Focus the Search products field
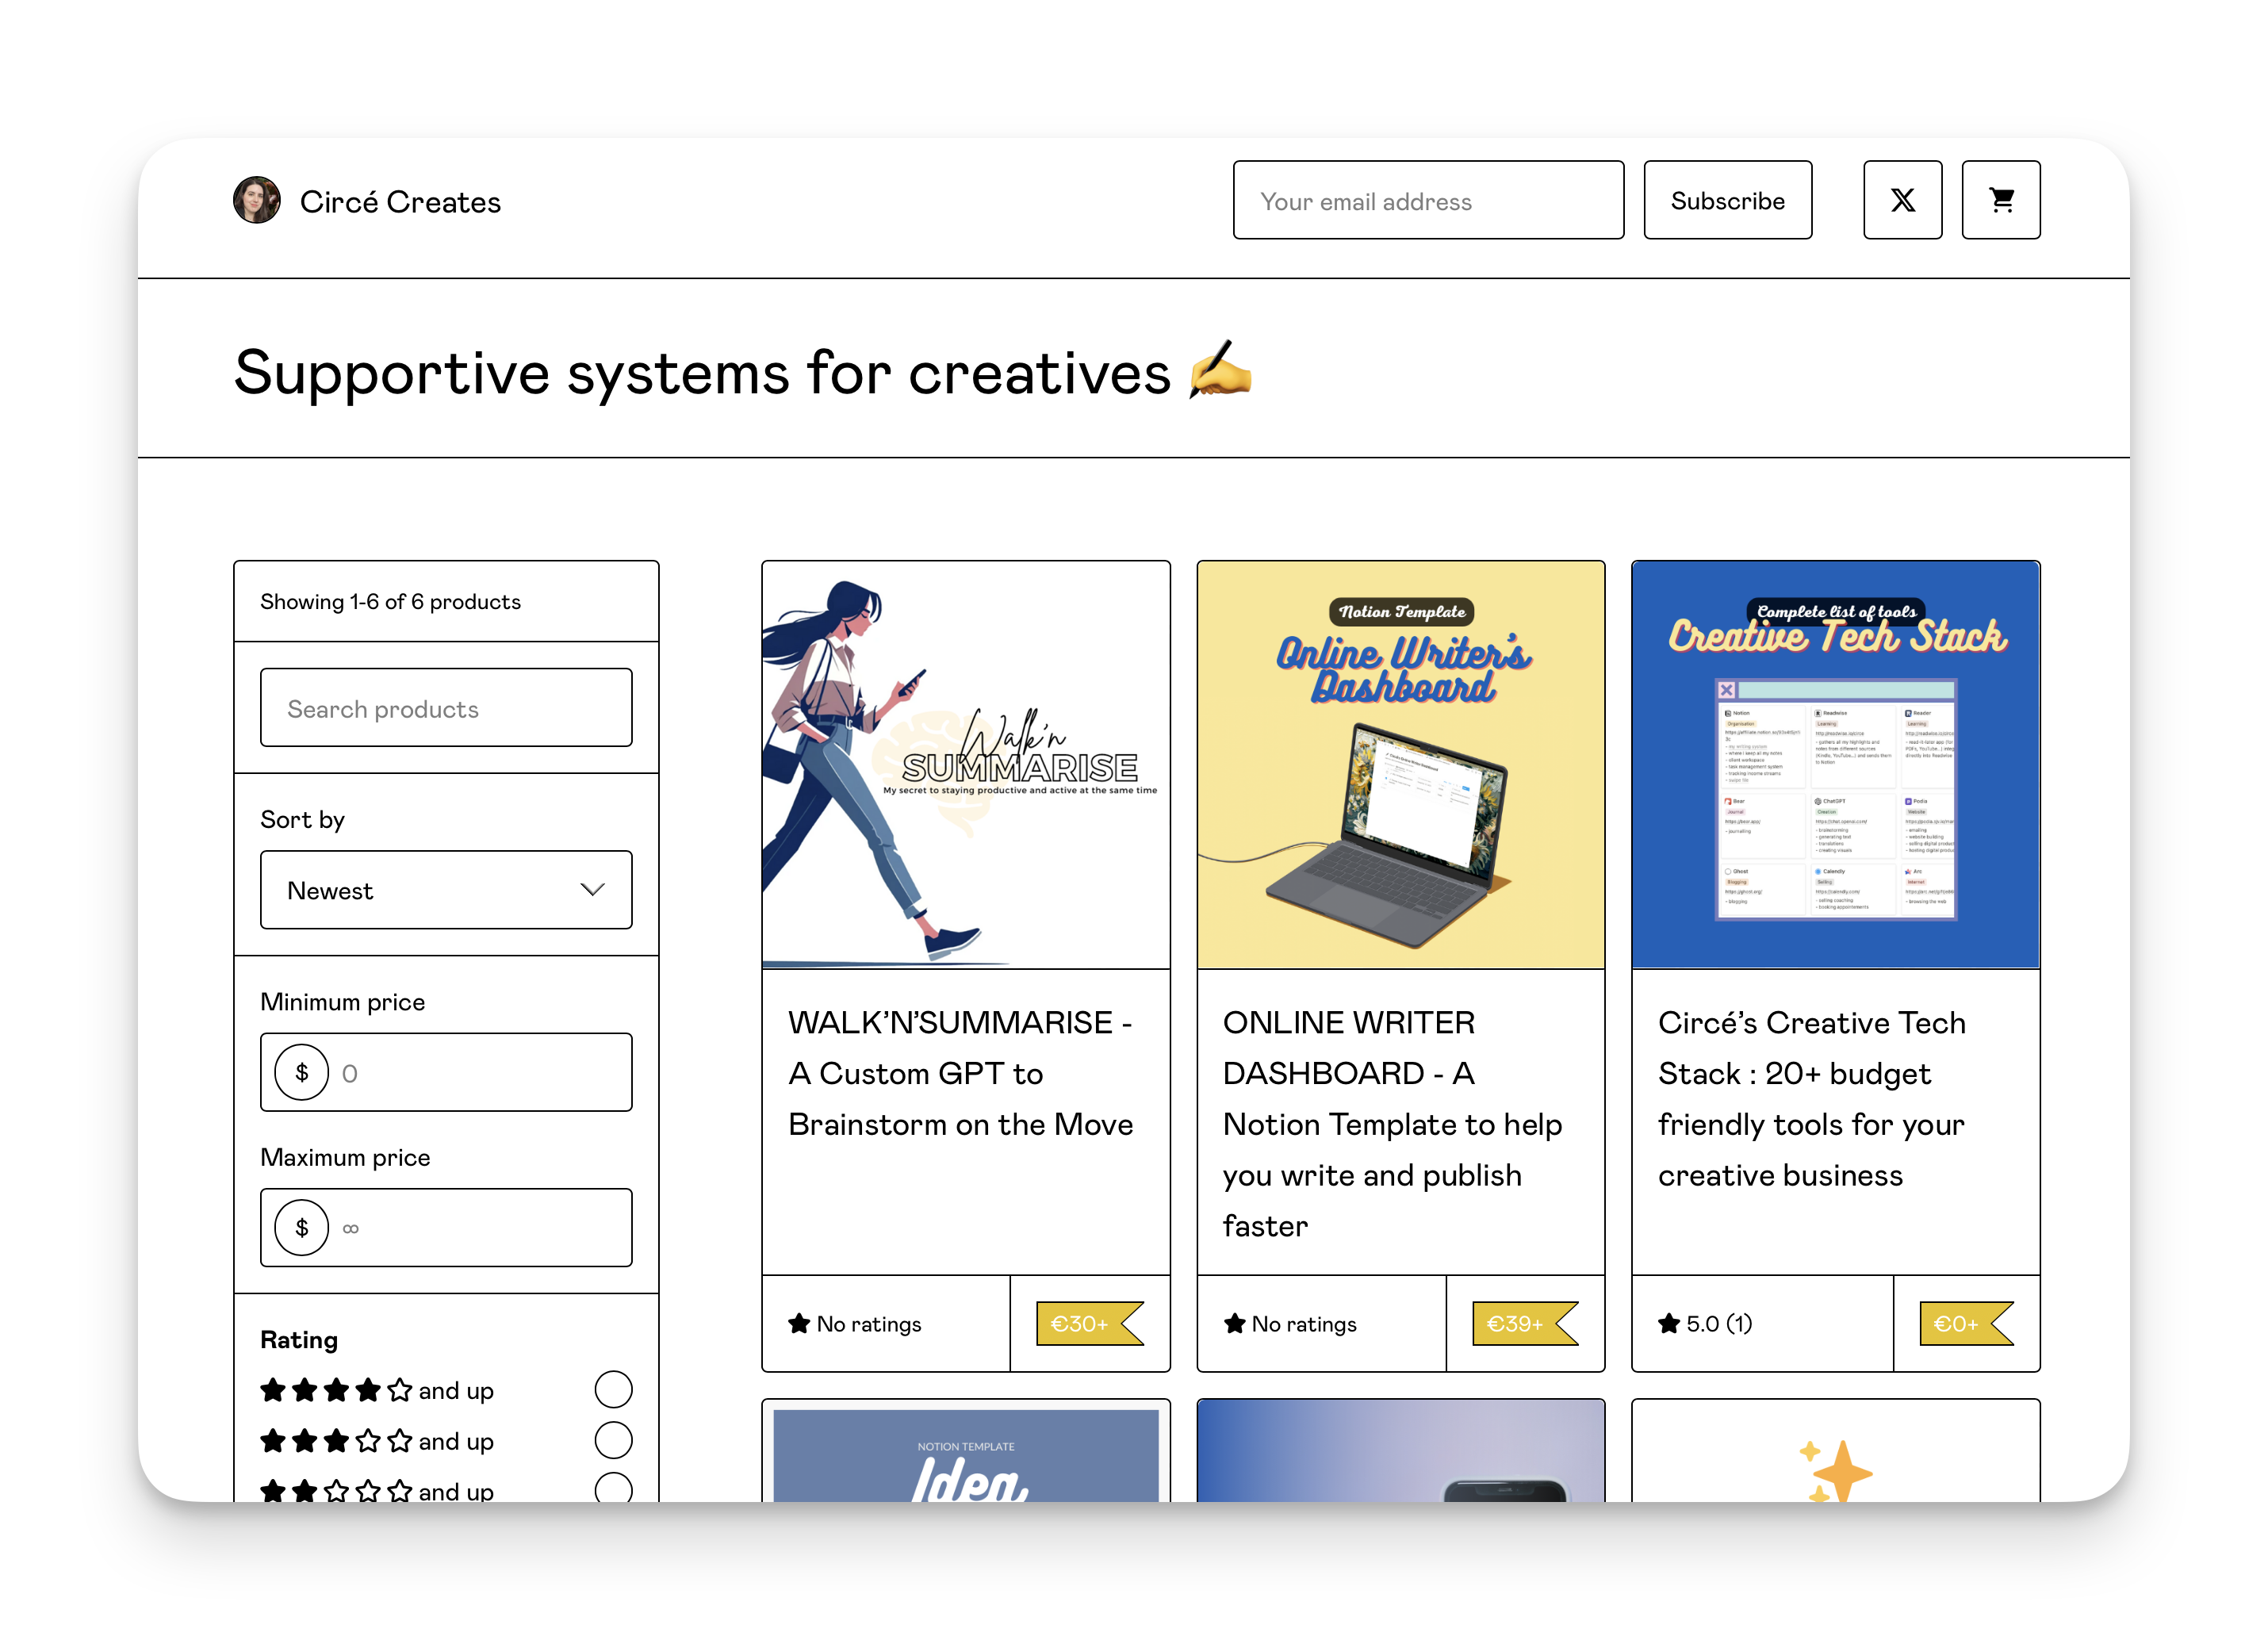 [x=445, y=708]
